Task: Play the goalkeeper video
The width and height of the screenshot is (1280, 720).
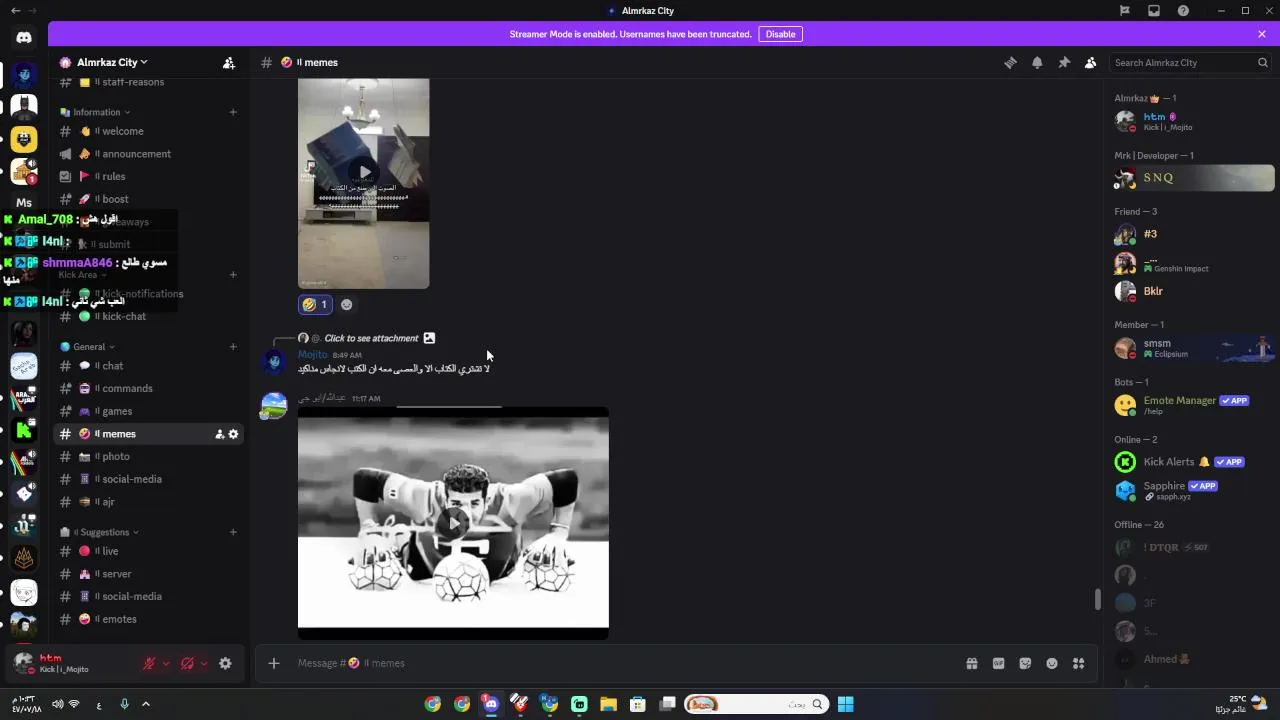Action: (453, 522)
